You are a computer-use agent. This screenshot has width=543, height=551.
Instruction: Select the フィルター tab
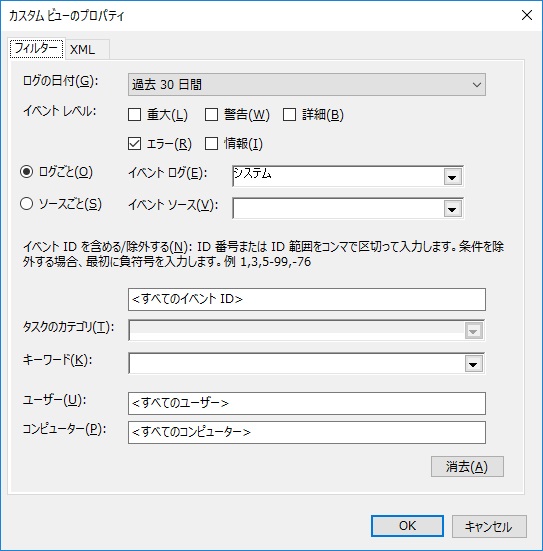37,48
